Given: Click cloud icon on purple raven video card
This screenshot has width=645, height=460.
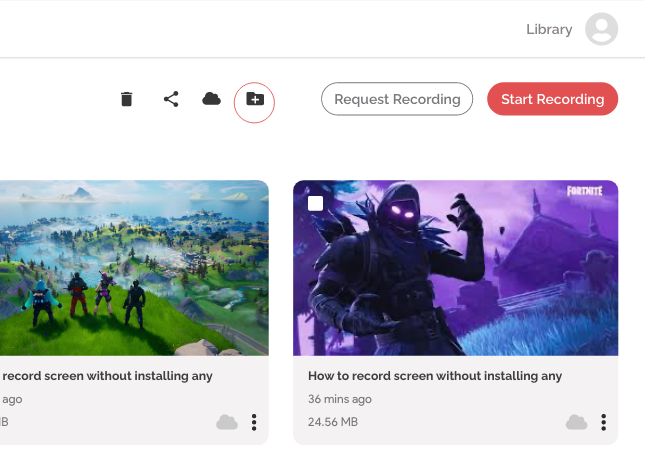Looking at the screenshot, I should click(576, 422).
